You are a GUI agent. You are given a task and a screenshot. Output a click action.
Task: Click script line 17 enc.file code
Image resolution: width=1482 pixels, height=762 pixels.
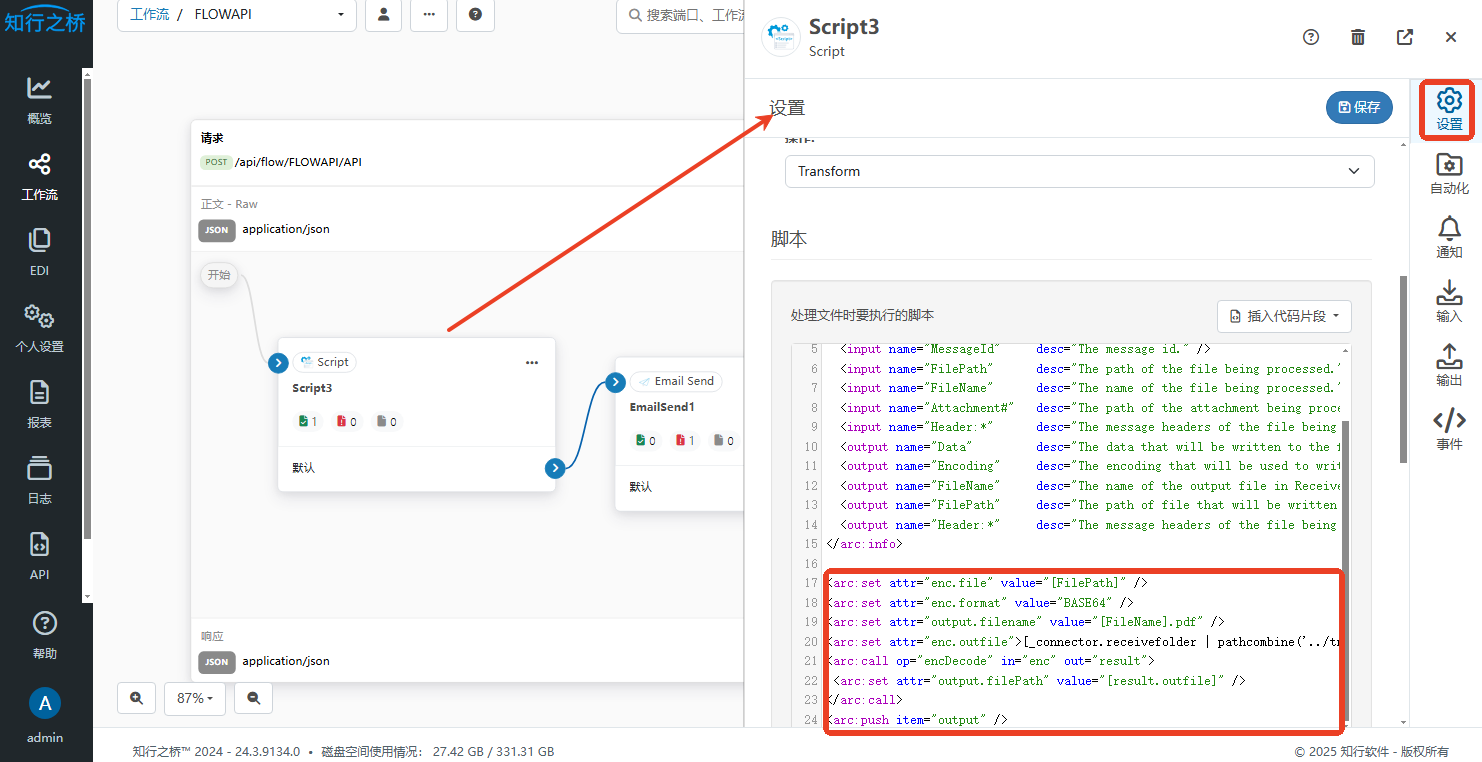coord(988,582)
